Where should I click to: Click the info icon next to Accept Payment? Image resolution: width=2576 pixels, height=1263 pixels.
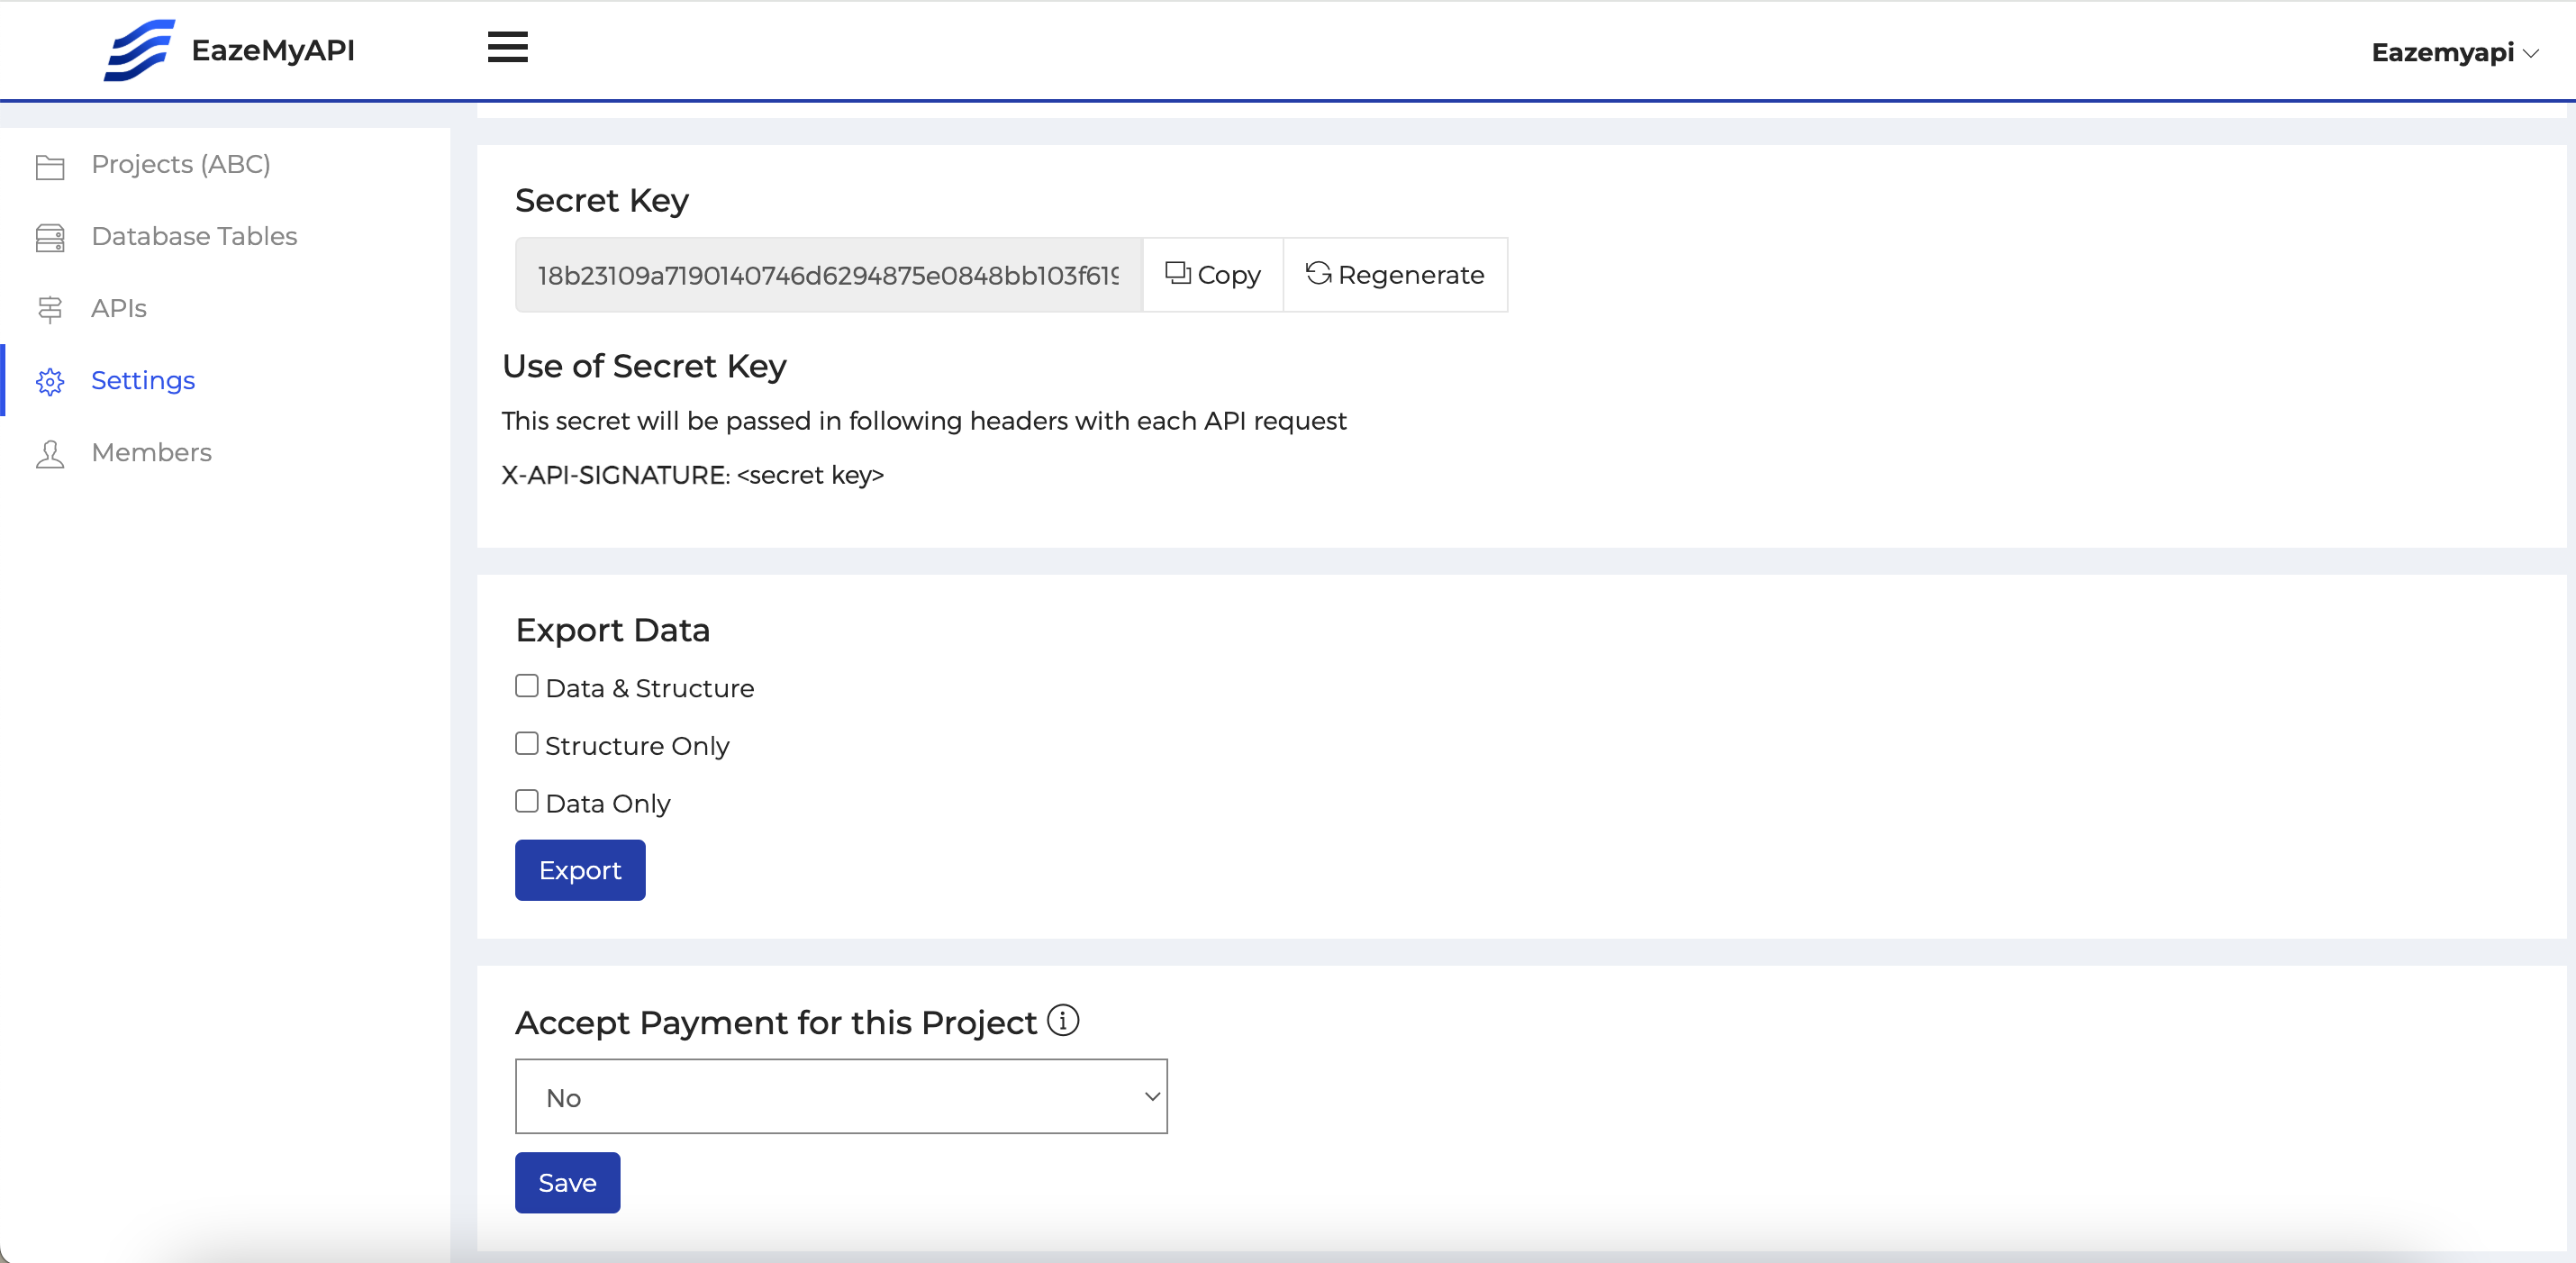pyautogui.click(x=1063, y=1020)
